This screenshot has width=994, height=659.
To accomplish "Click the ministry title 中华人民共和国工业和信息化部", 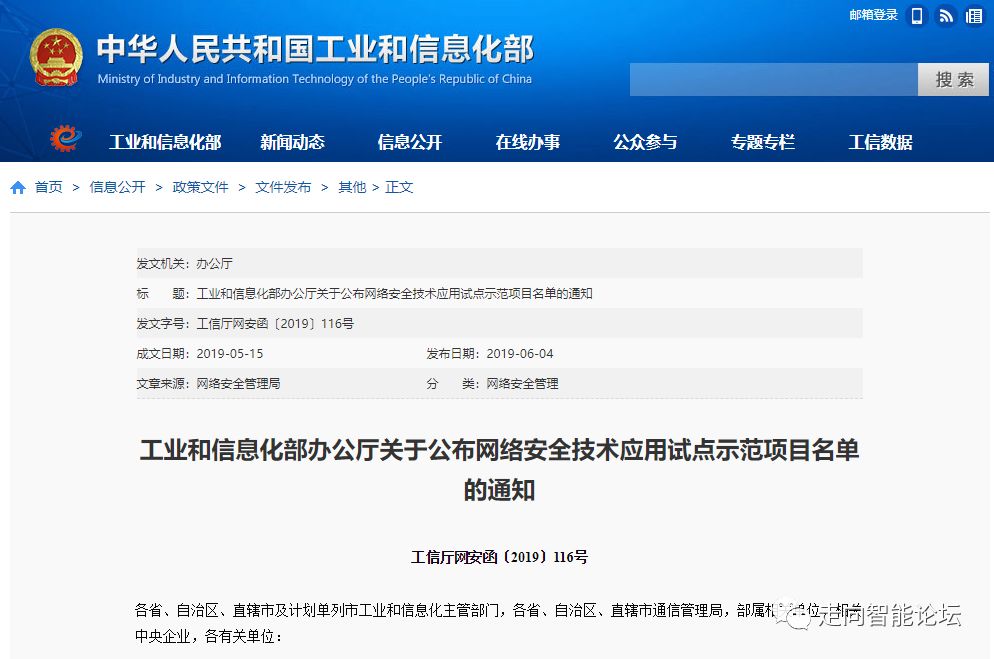I will (315, 49).
